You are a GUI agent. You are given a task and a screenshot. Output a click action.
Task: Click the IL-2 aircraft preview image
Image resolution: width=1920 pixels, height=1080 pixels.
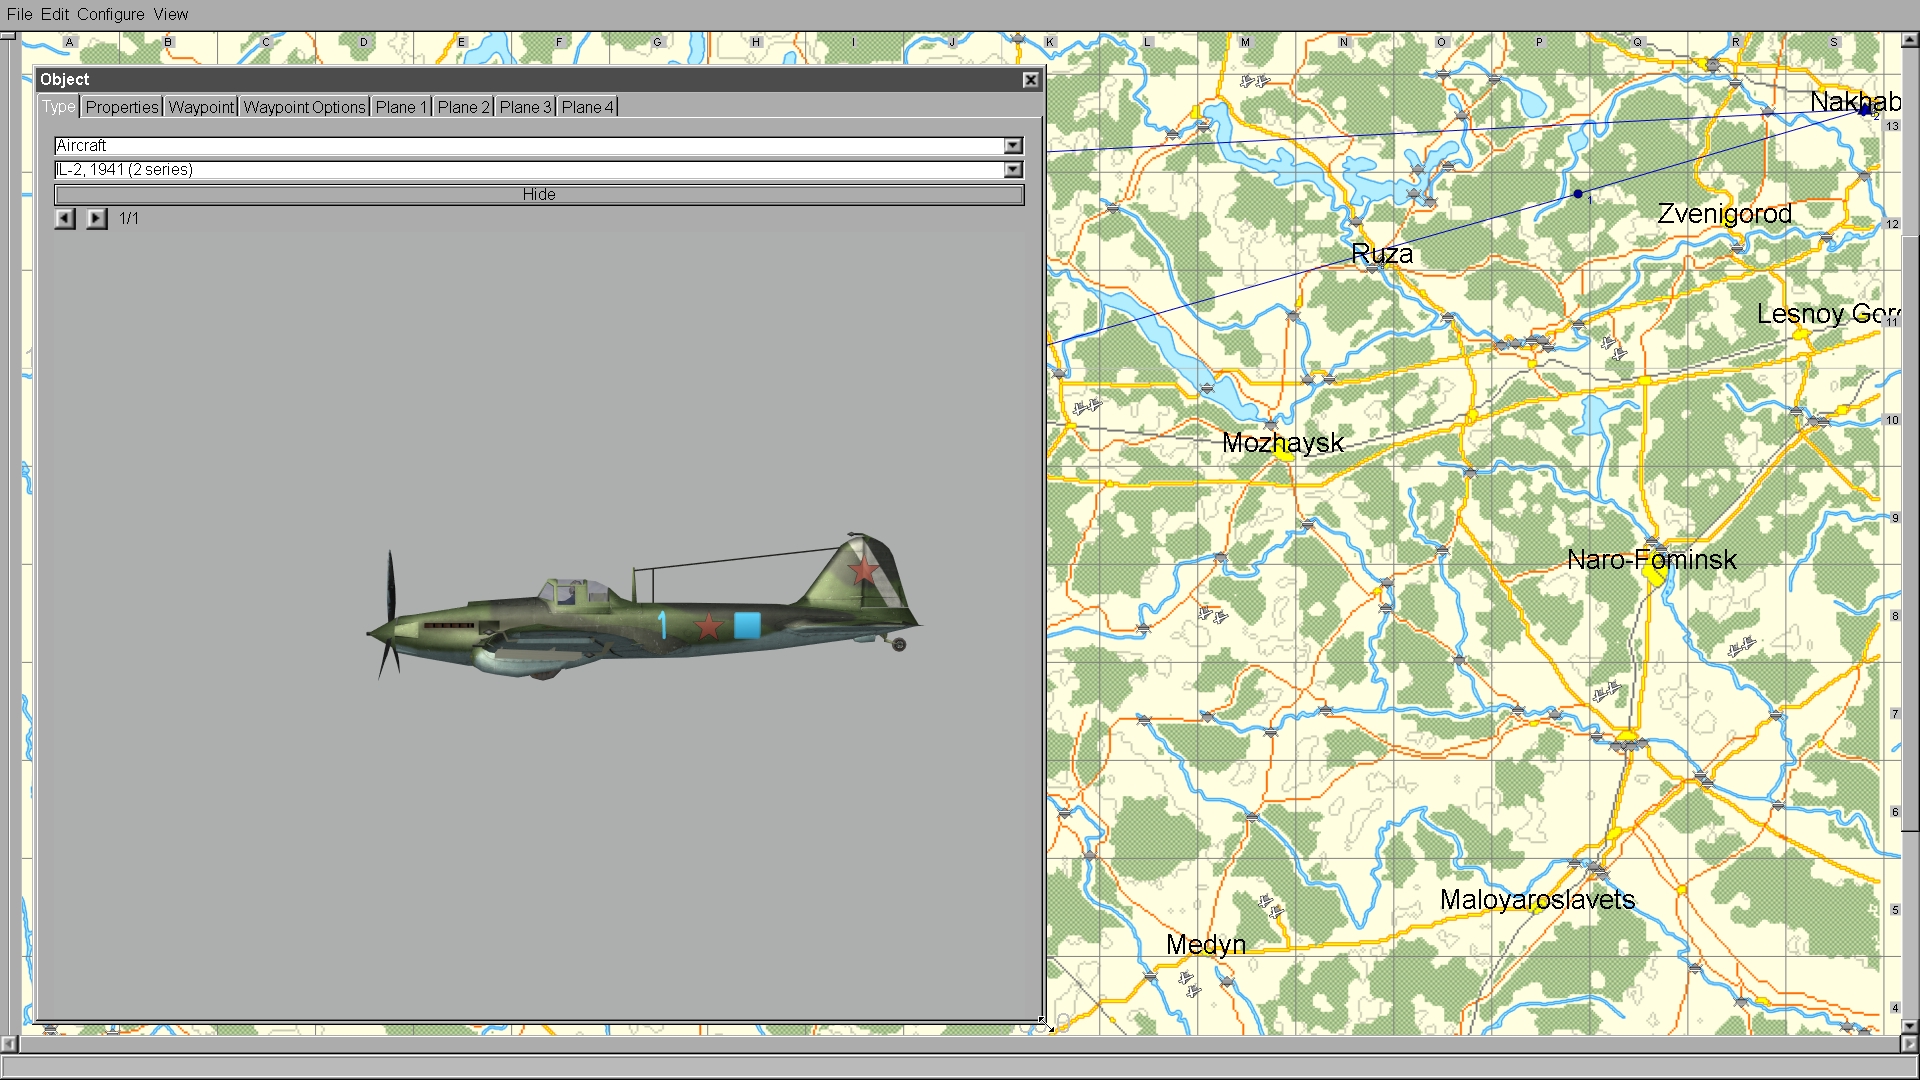coord(640,610)
